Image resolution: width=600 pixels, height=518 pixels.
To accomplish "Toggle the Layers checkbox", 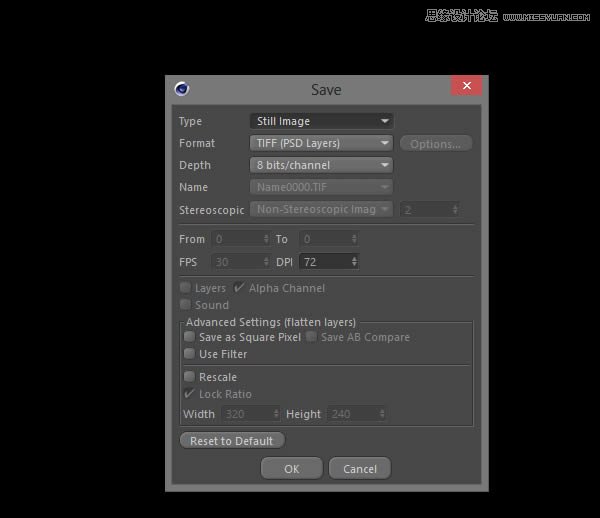I will click(x=186, y=288).
